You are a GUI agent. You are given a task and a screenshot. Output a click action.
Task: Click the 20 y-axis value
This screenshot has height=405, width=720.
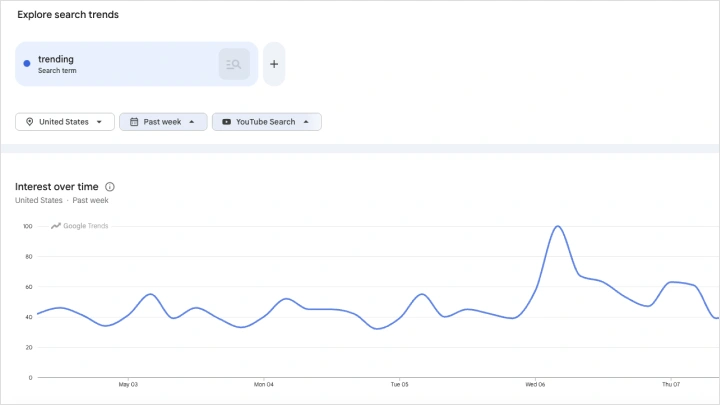coord(29,348)
